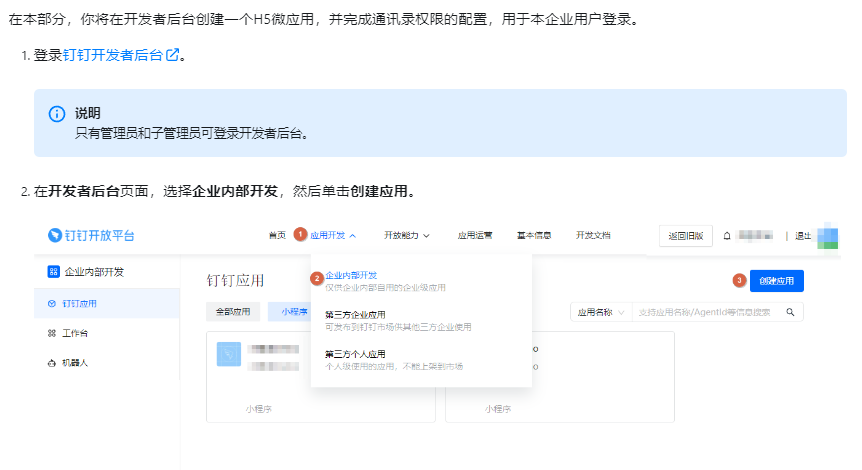Click the 钉钉开放平台 logo
Viewport: 862px width, 470px height.
point(91,235)
